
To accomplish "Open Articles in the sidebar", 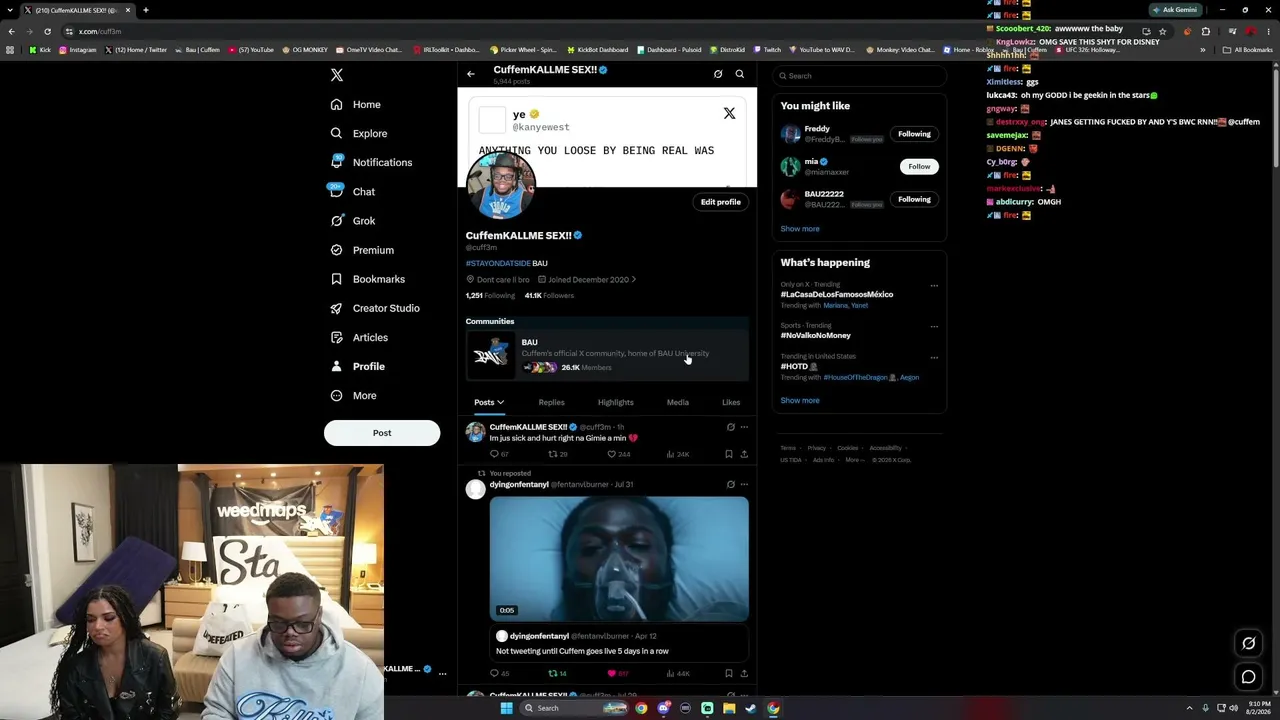I will (359, 337).
